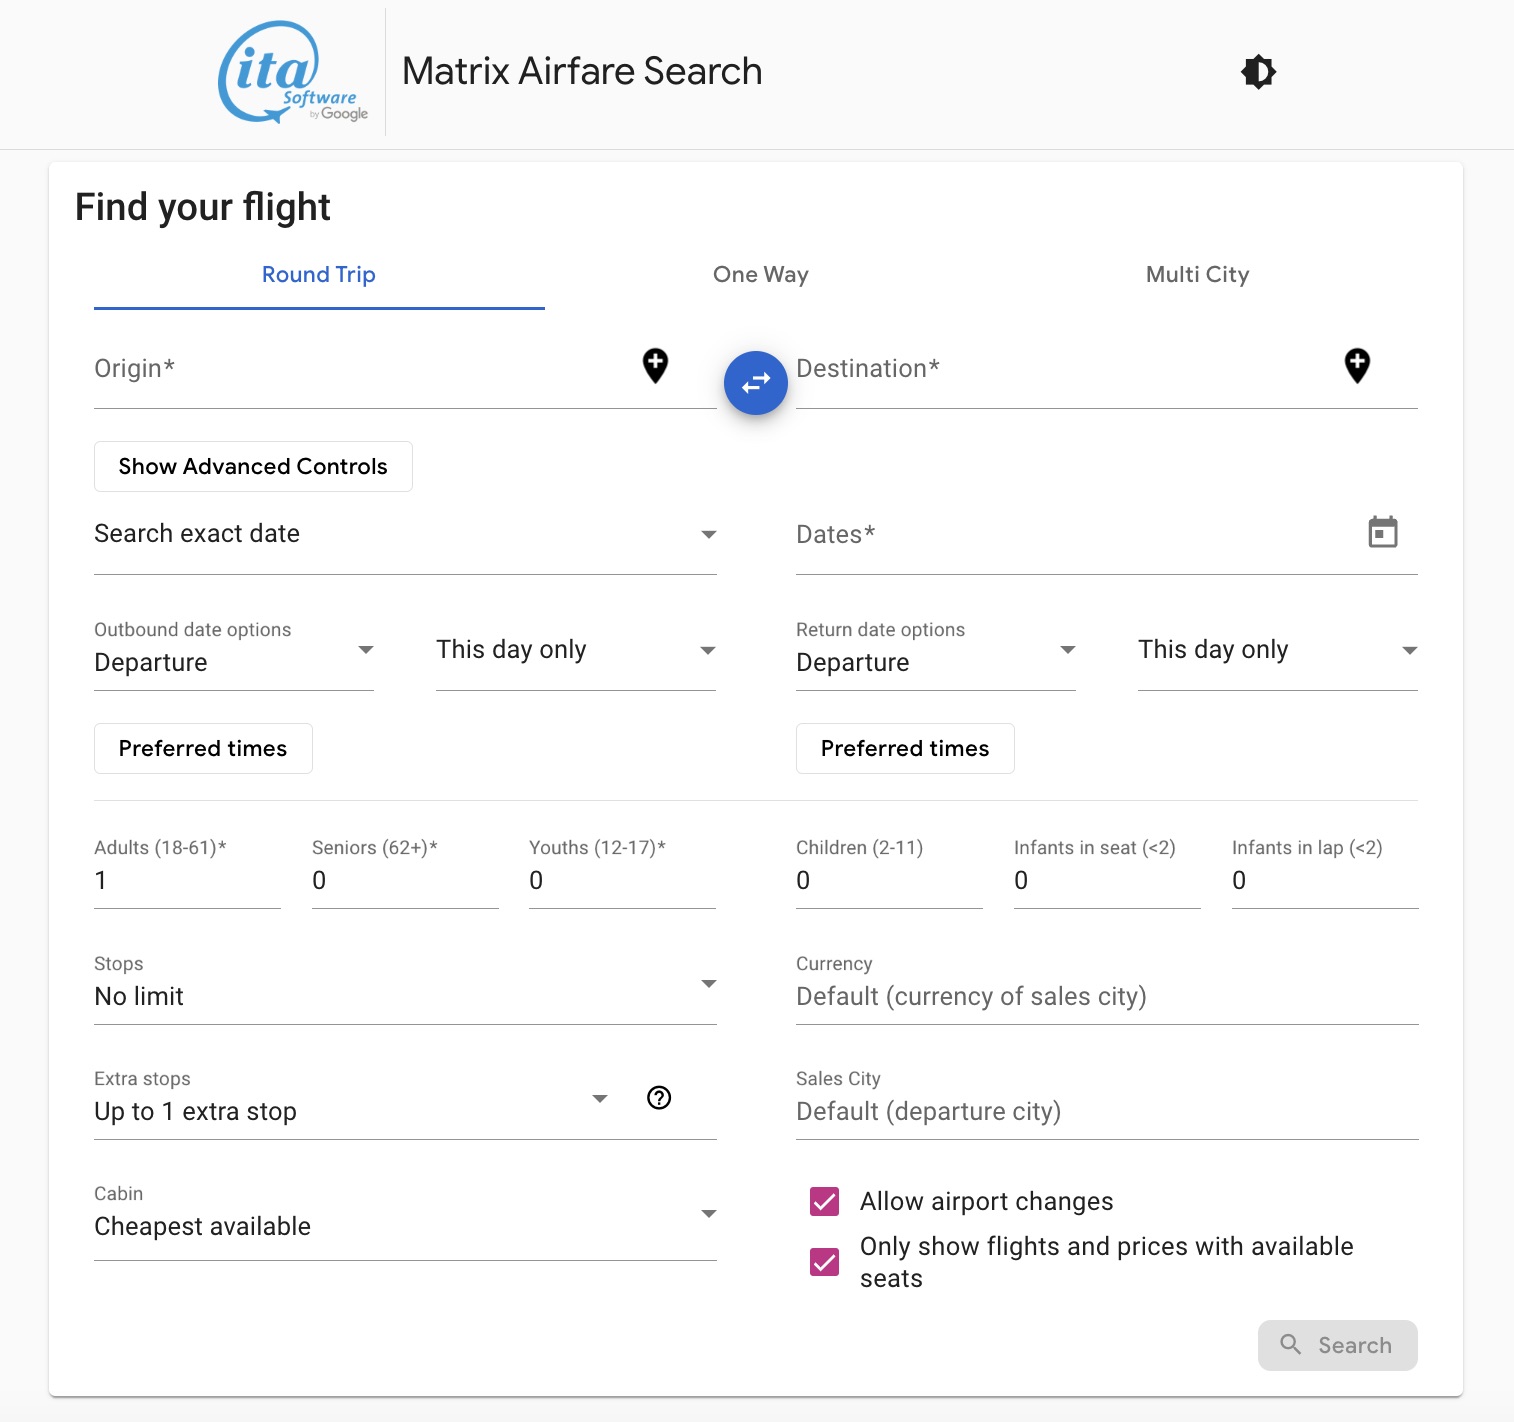Open the Dates calendar picker icon
1514x1422 pixels.
click(1383, 532)
